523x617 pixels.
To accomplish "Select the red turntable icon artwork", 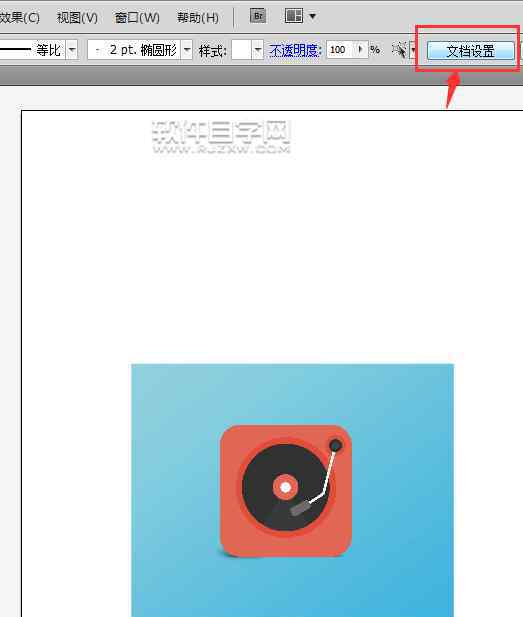I will click(x=286, y=491).
